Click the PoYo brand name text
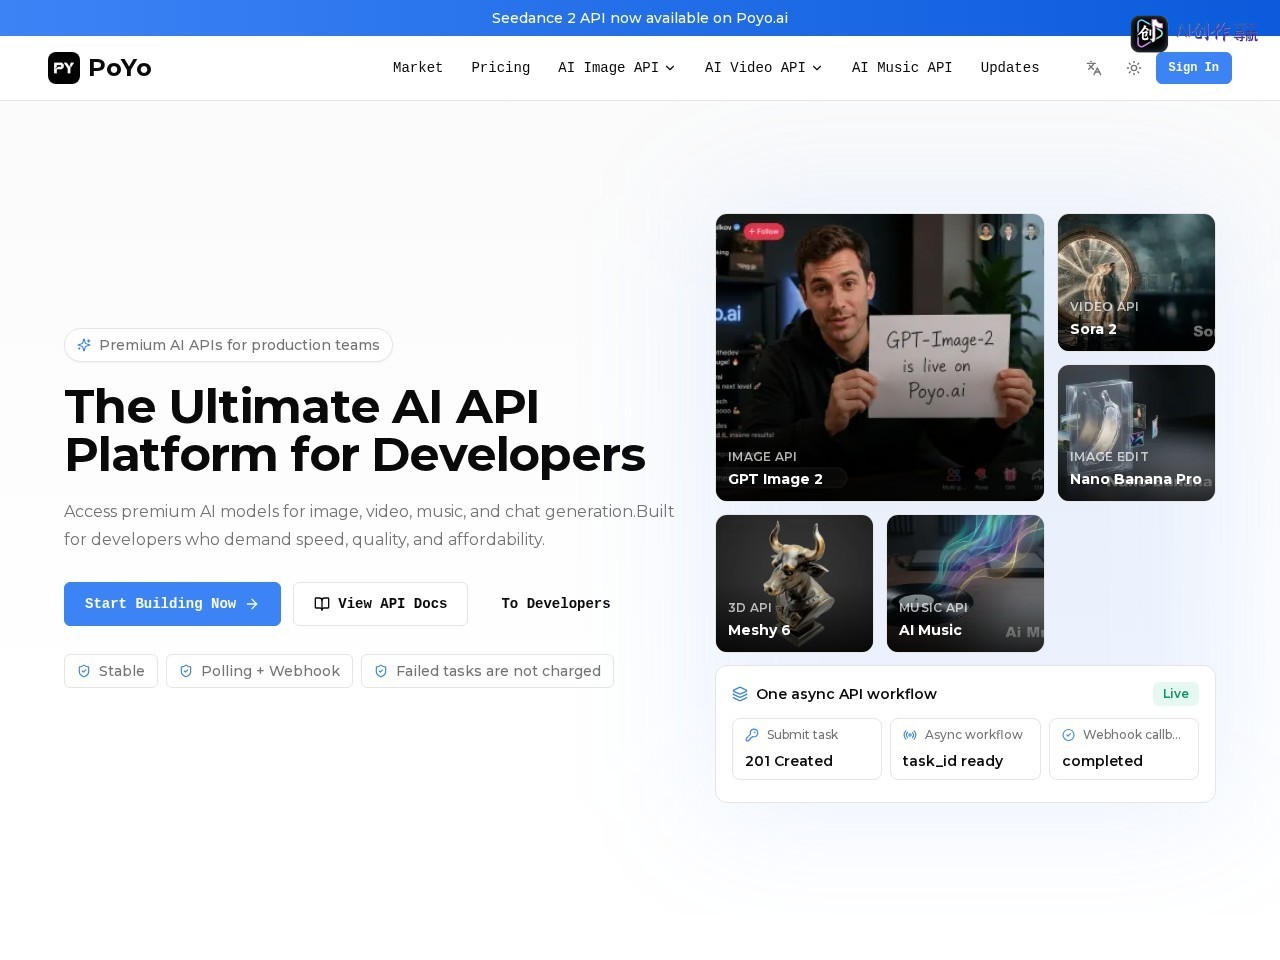The width and height of the screenshot is (1280, 960). pyautogui.click(x=120, y=68)
